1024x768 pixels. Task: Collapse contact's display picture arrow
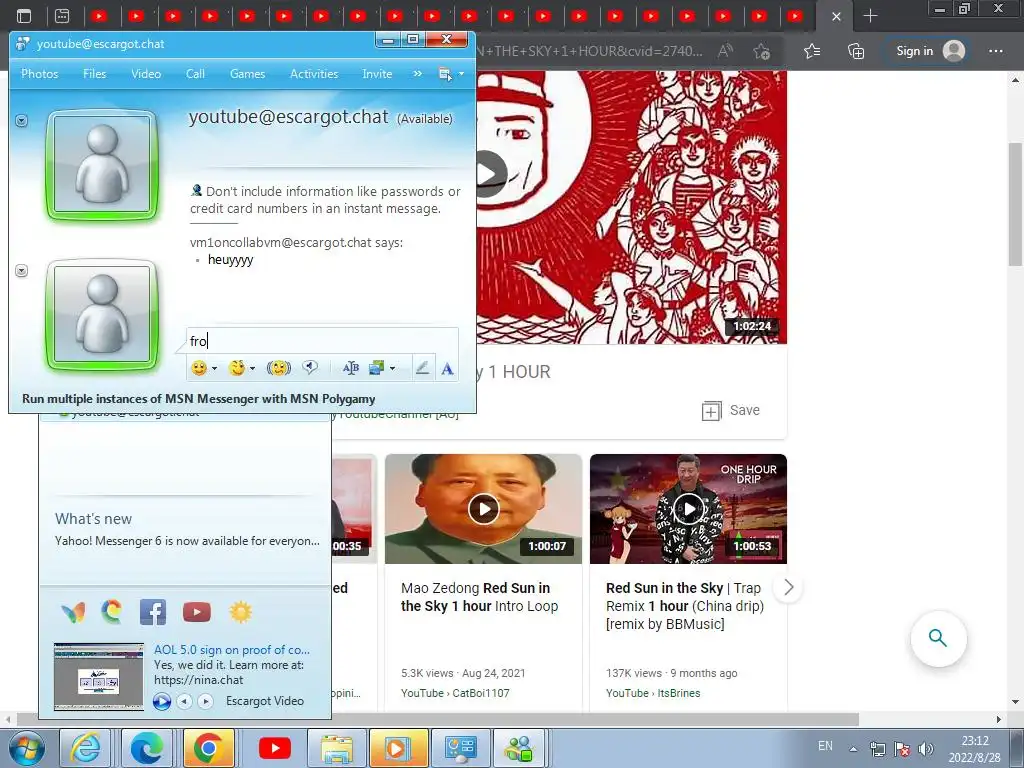pos(22,120)
